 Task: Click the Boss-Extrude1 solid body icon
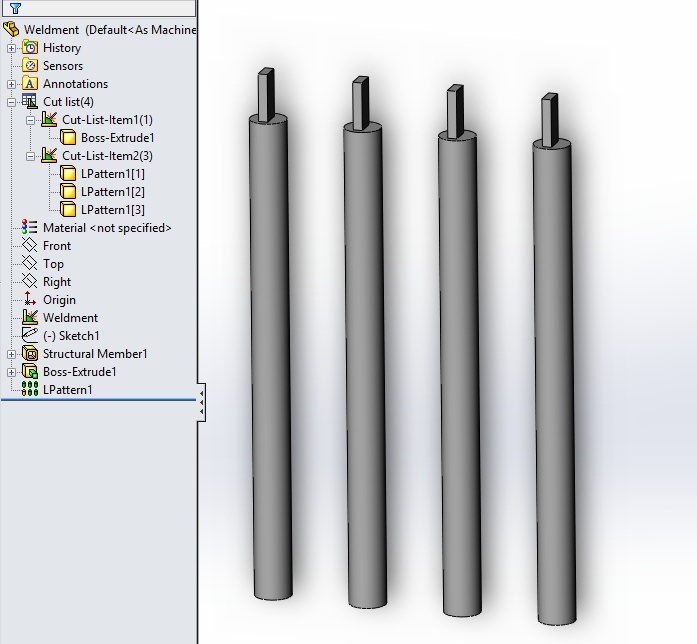point(68,138)
